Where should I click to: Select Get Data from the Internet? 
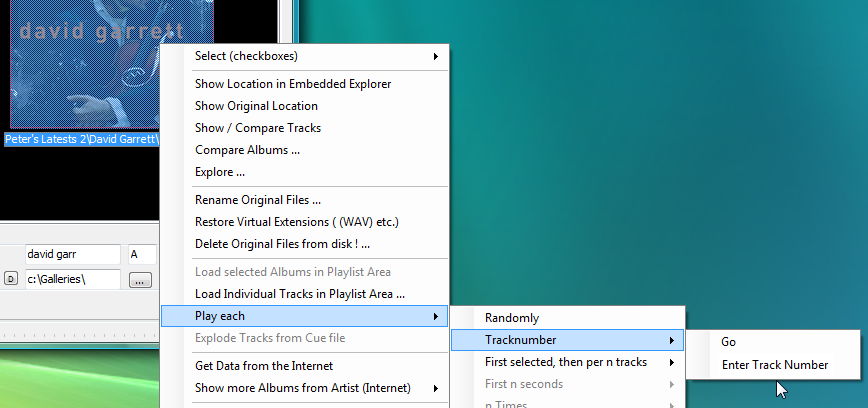pos(304,366)
